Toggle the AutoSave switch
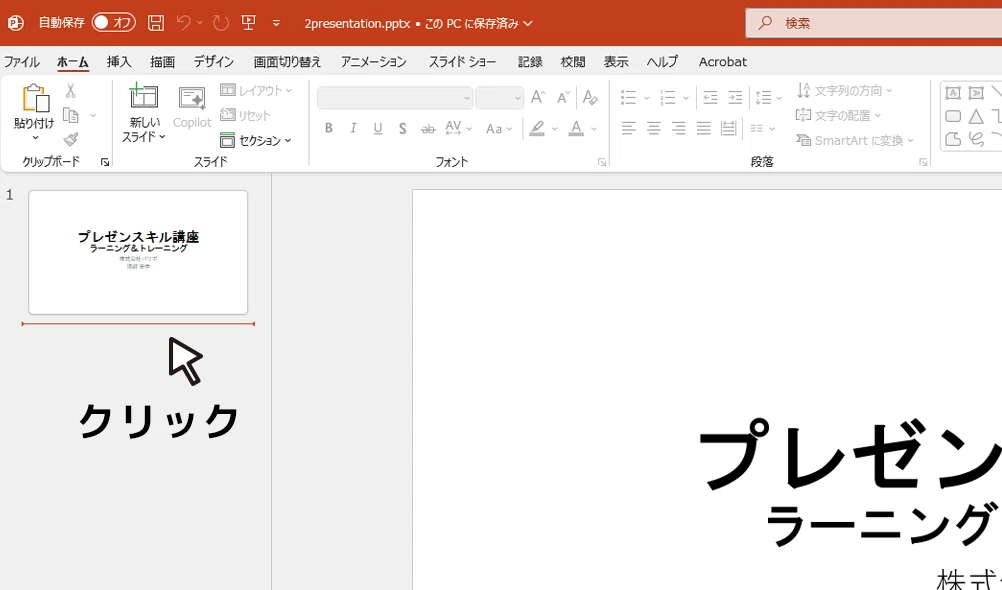Viewport: 1002px width, 590px height. point(114,23)
